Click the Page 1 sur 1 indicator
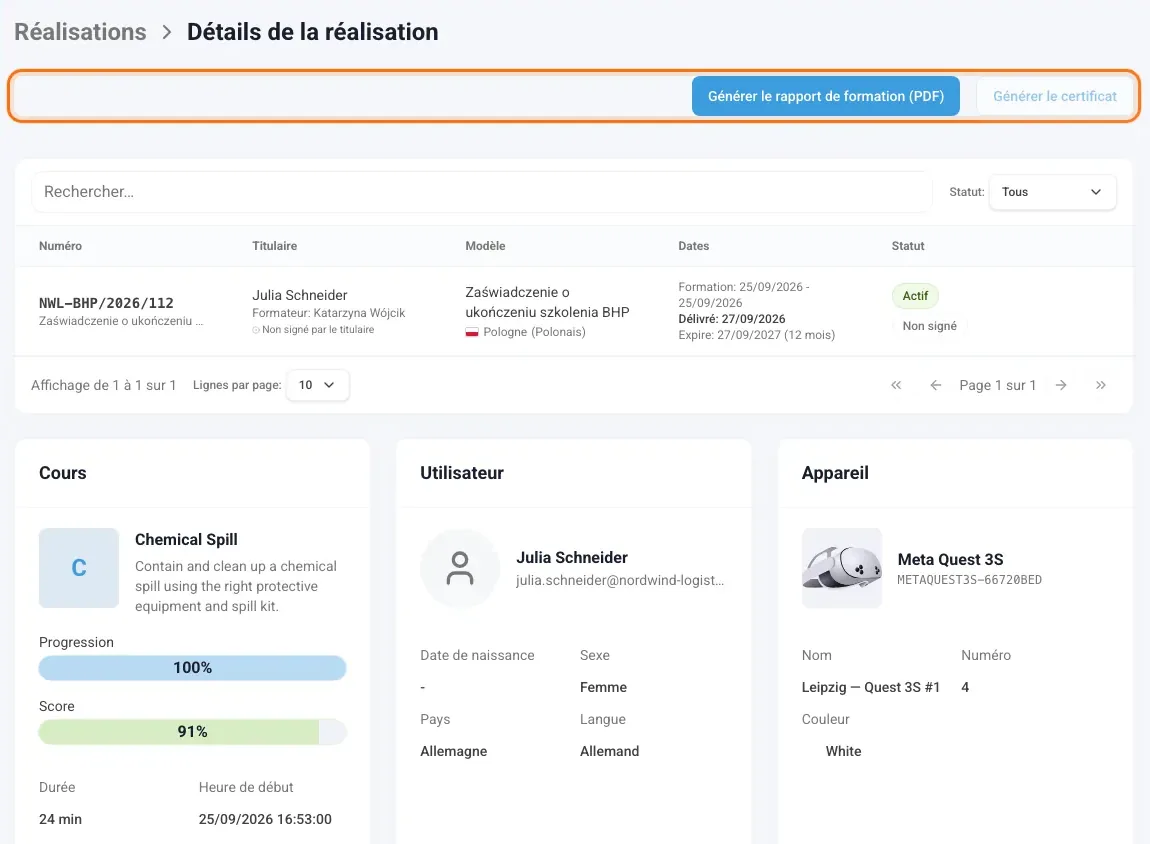 coord(997,385)
